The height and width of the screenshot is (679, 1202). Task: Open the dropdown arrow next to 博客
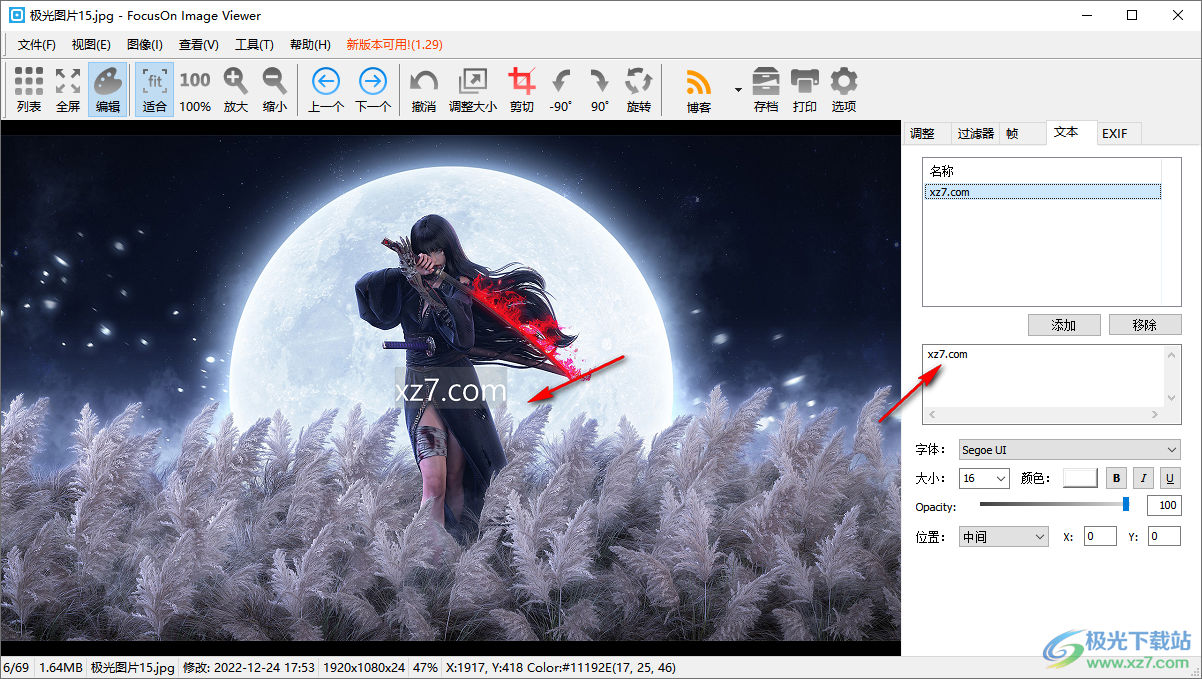click(738, 90)
